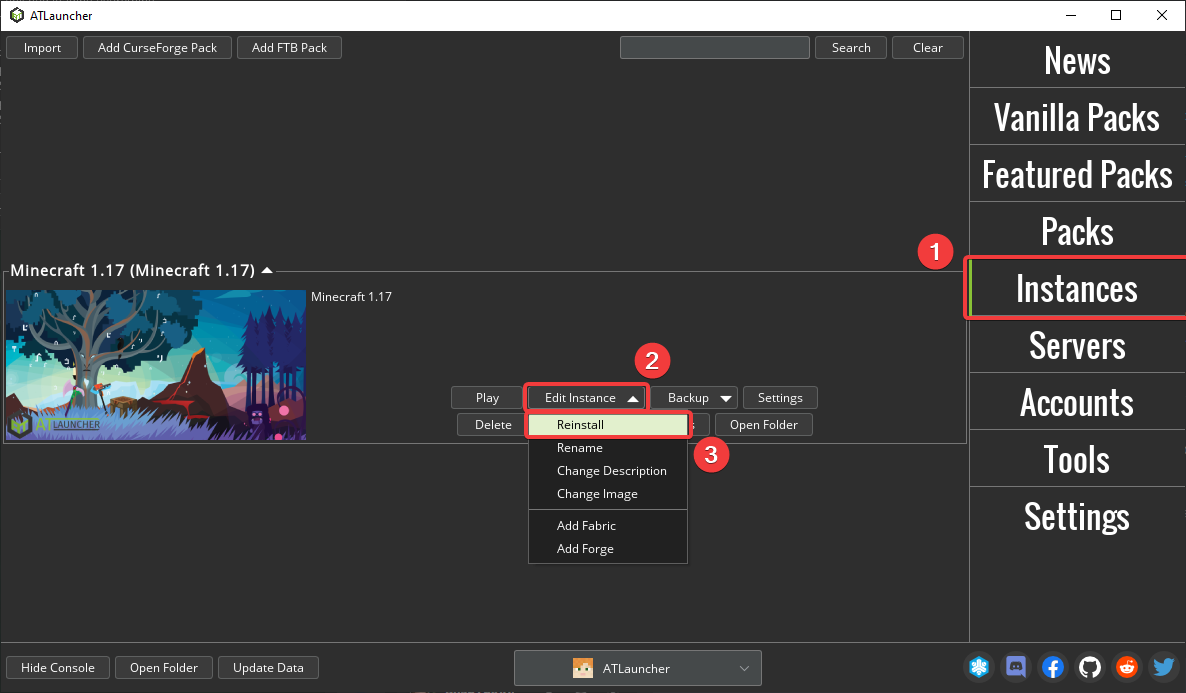Screen dimensions: 1186x693
Task: Select Change Description menu entry
Action: point(608,471)
